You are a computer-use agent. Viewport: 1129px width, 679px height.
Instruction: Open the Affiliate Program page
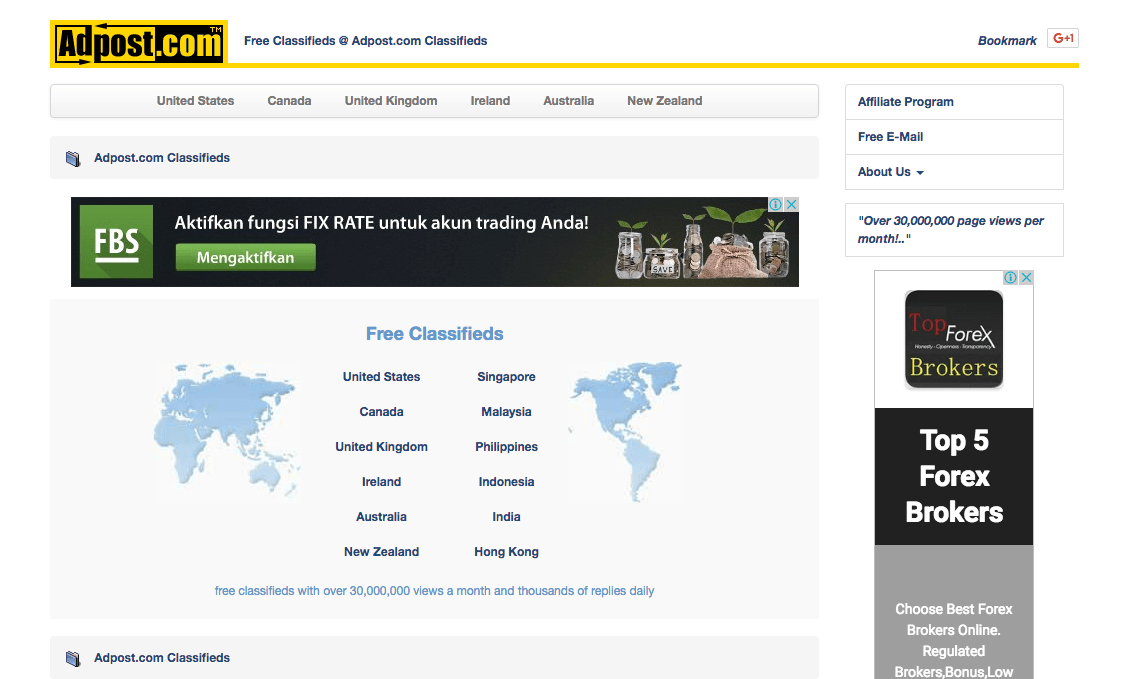(x=905, y=101)
